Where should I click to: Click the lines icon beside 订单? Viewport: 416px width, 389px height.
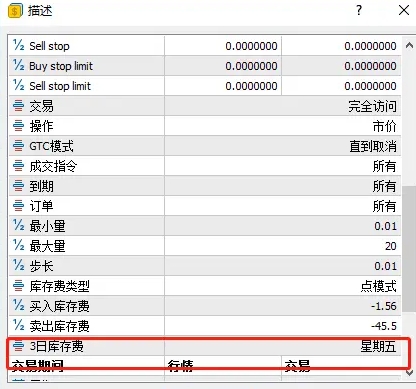point(18,206)
